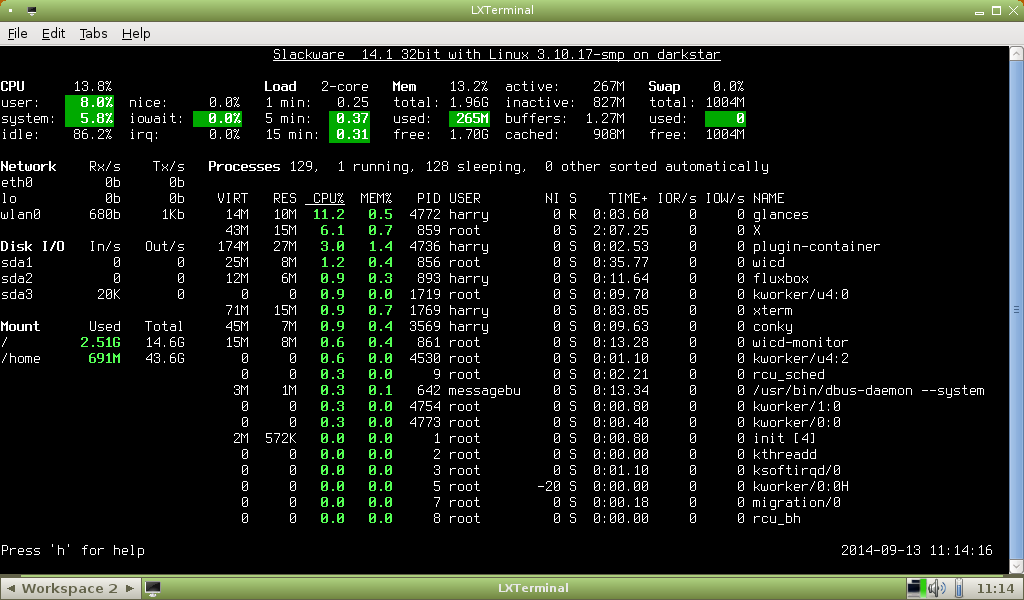This screenshot has width=1024, height=600.
Task: Click the 'kthreadd' process name
Action: coord(784,454)
